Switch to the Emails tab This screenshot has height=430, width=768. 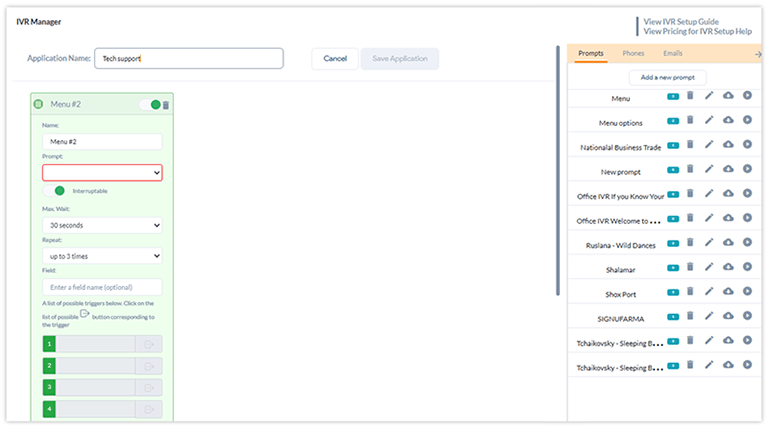click(x=672, y=53)
